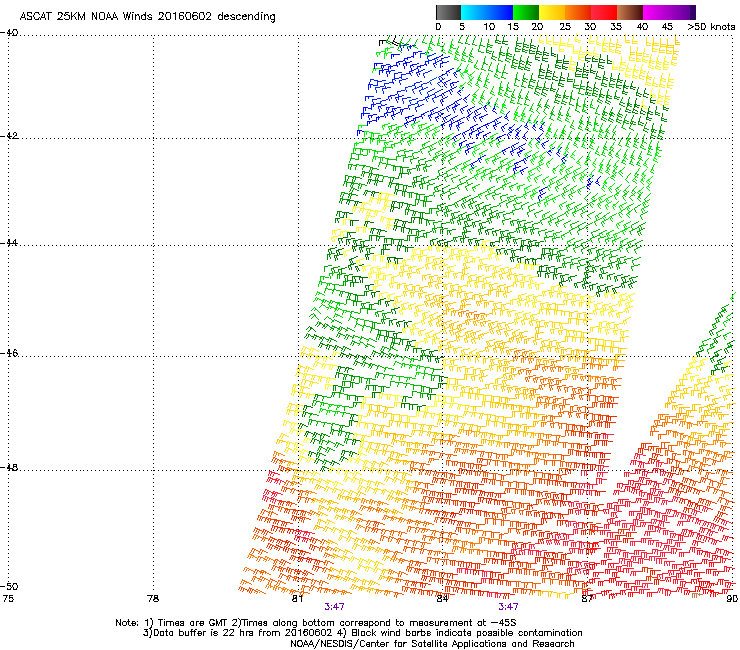
Task: Click the '84' longitude axis label
Action: (442, 599)
